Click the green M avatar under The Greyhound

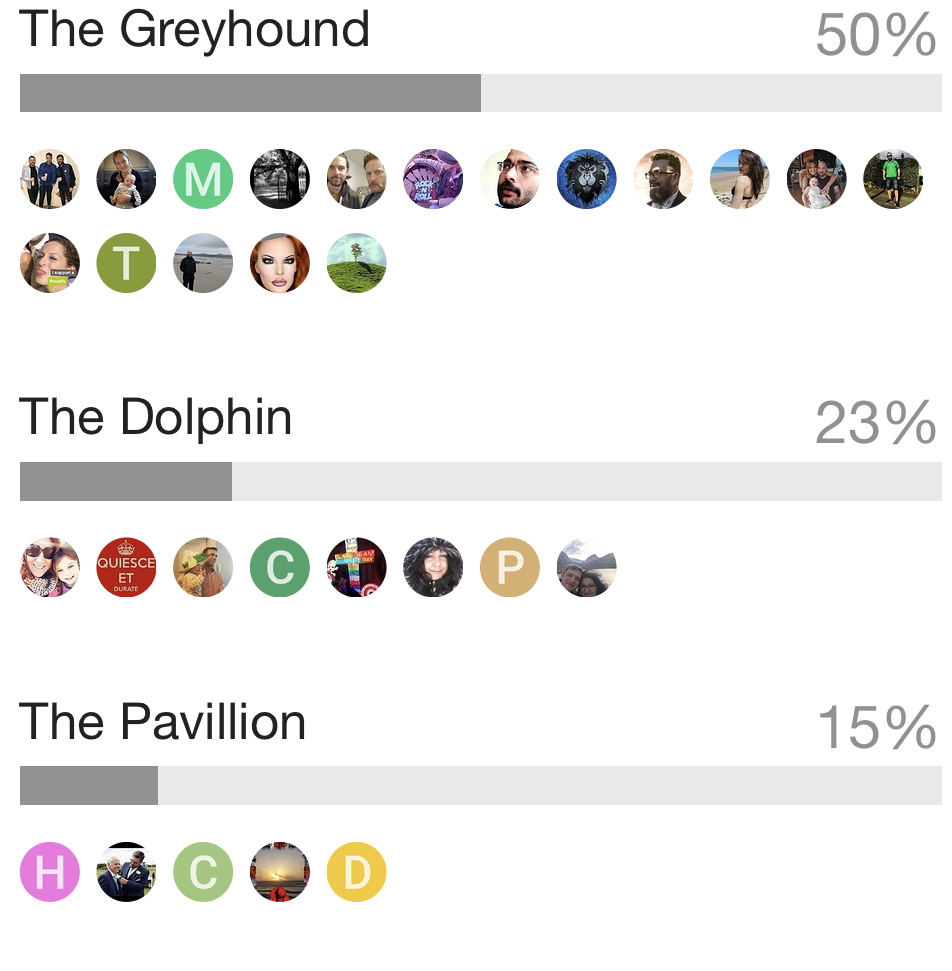203,179
